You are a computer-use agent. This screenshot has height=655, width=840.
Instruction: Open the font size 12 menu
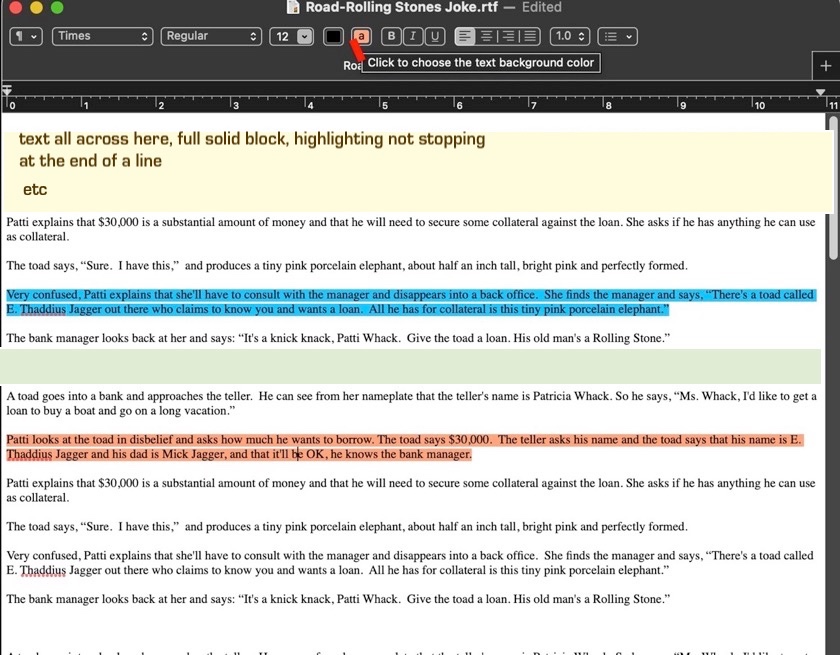tap(290, 36)
